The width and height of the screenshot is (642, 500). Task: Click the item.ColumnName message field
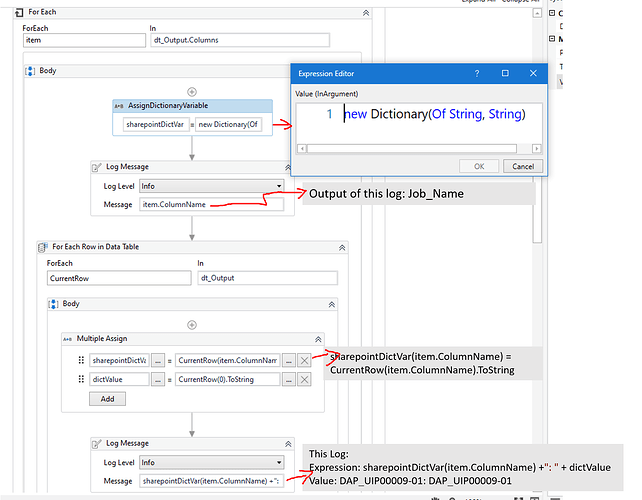point(212,204)
